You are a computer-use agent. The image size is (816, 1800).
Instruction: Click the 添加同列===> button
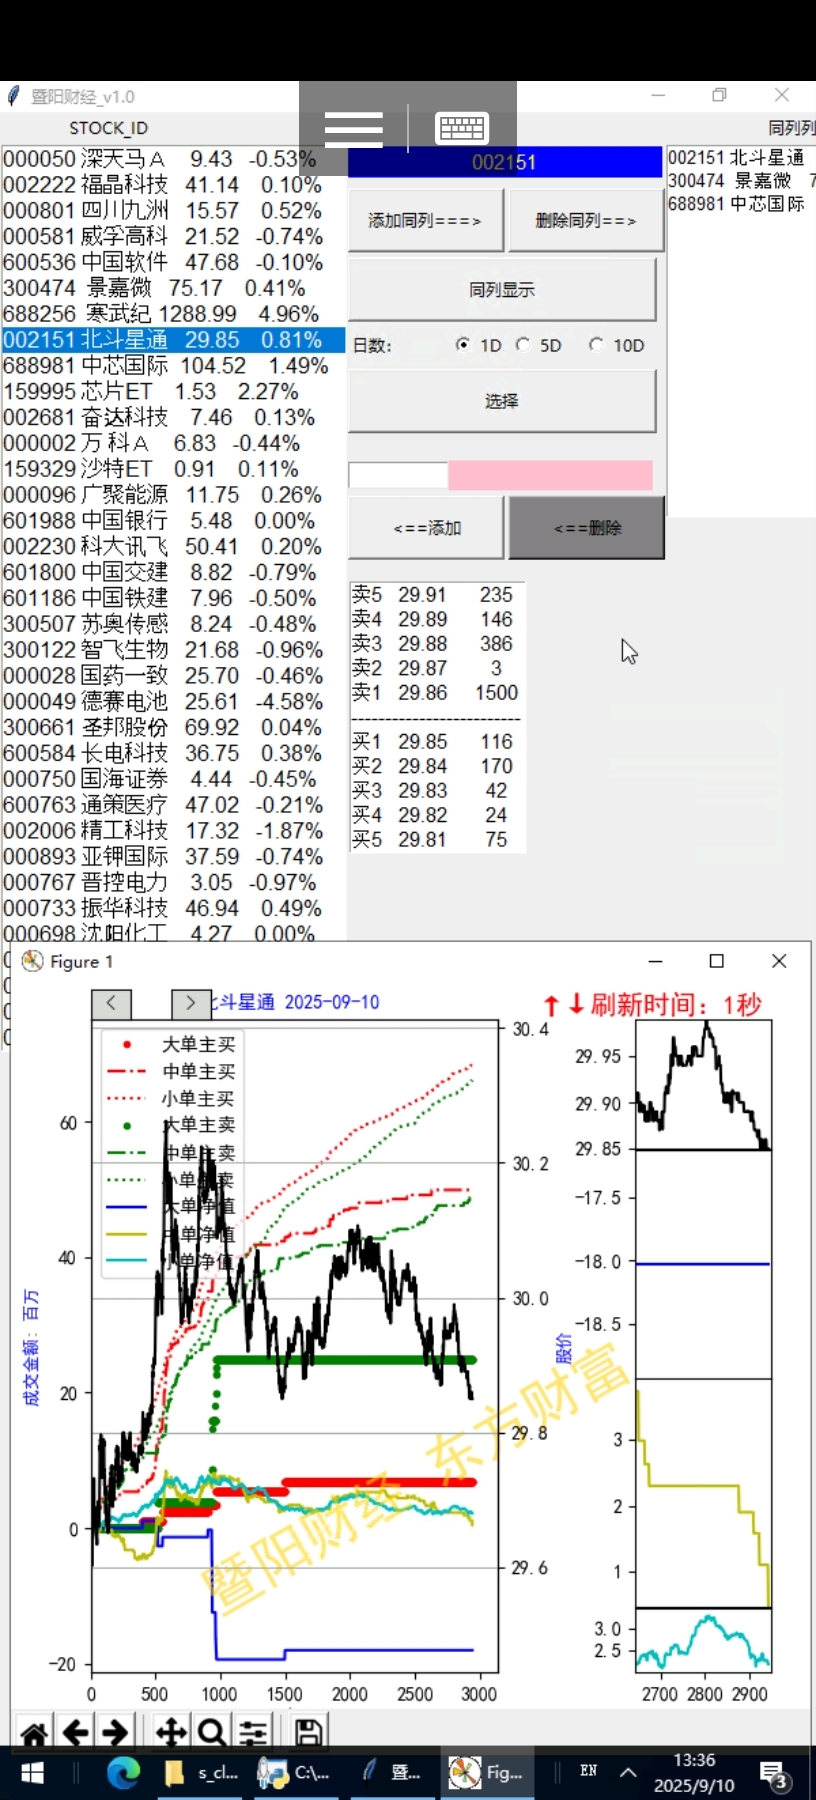[425, 220]
